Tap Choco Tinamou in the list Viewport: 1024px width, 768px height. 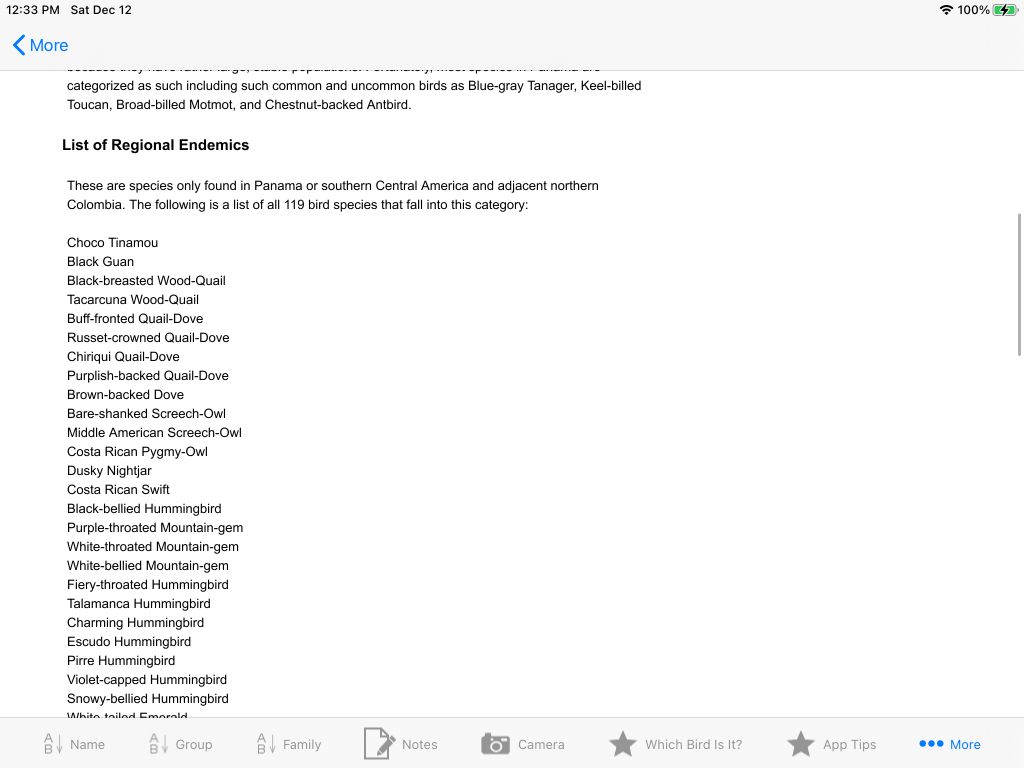tap(112, 242)
